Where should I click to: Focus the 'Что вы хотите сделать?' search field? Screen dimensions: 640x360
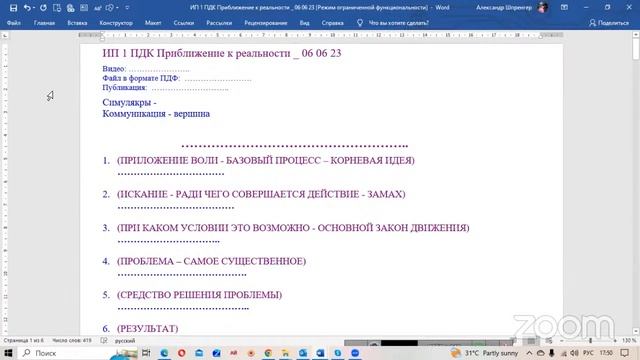[x=398, y=23]
